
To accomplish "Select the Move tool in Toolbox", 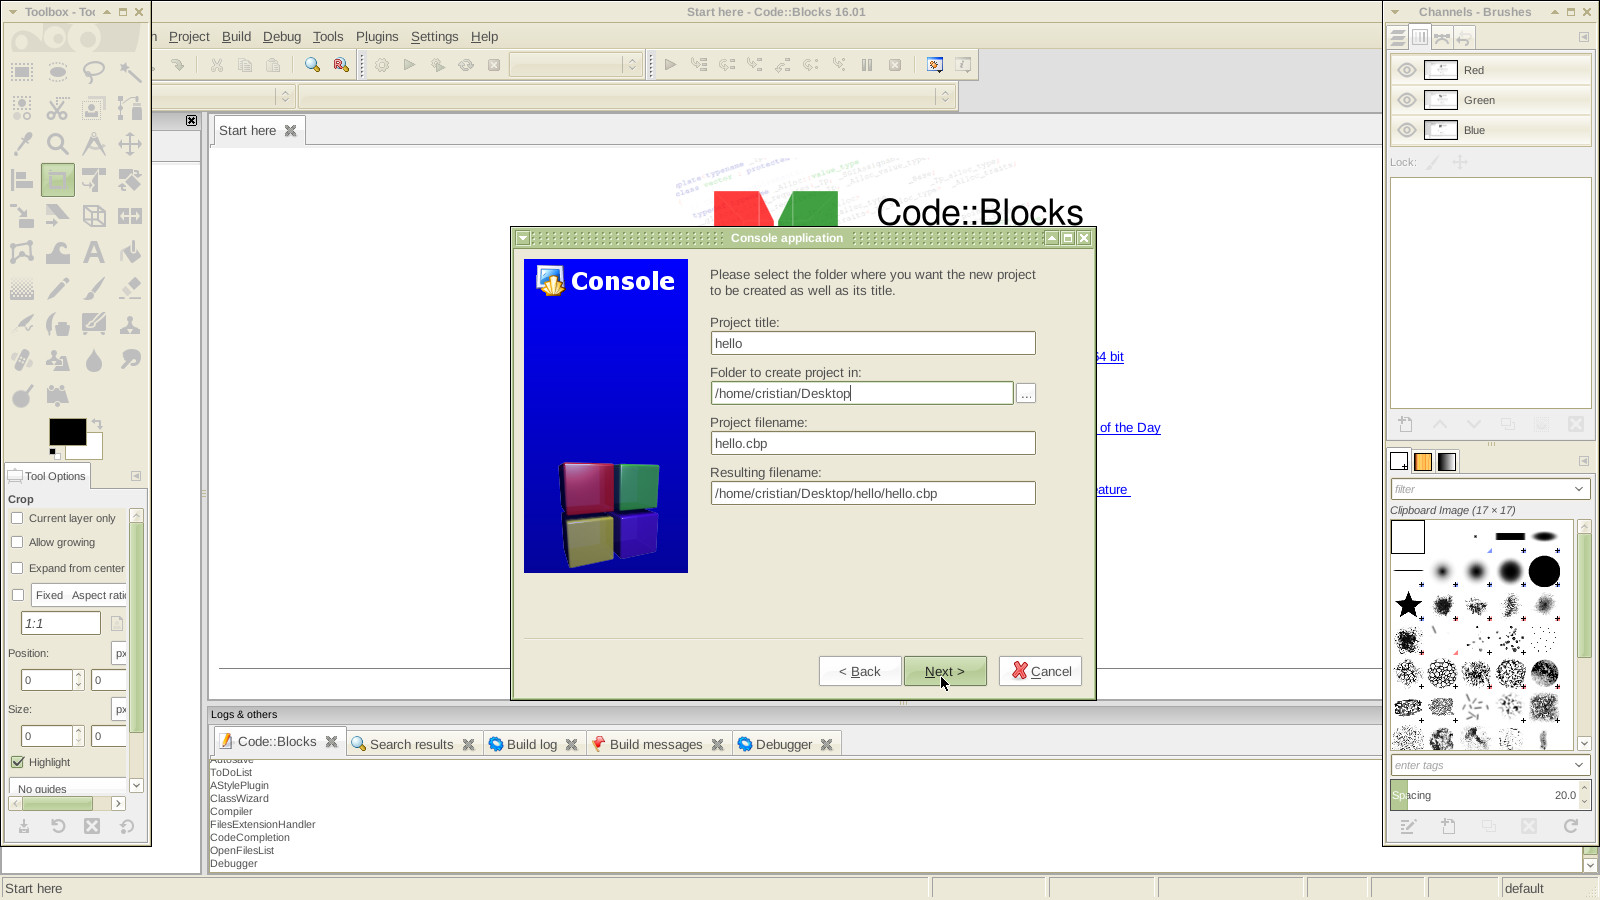I will tap(130, 144).
